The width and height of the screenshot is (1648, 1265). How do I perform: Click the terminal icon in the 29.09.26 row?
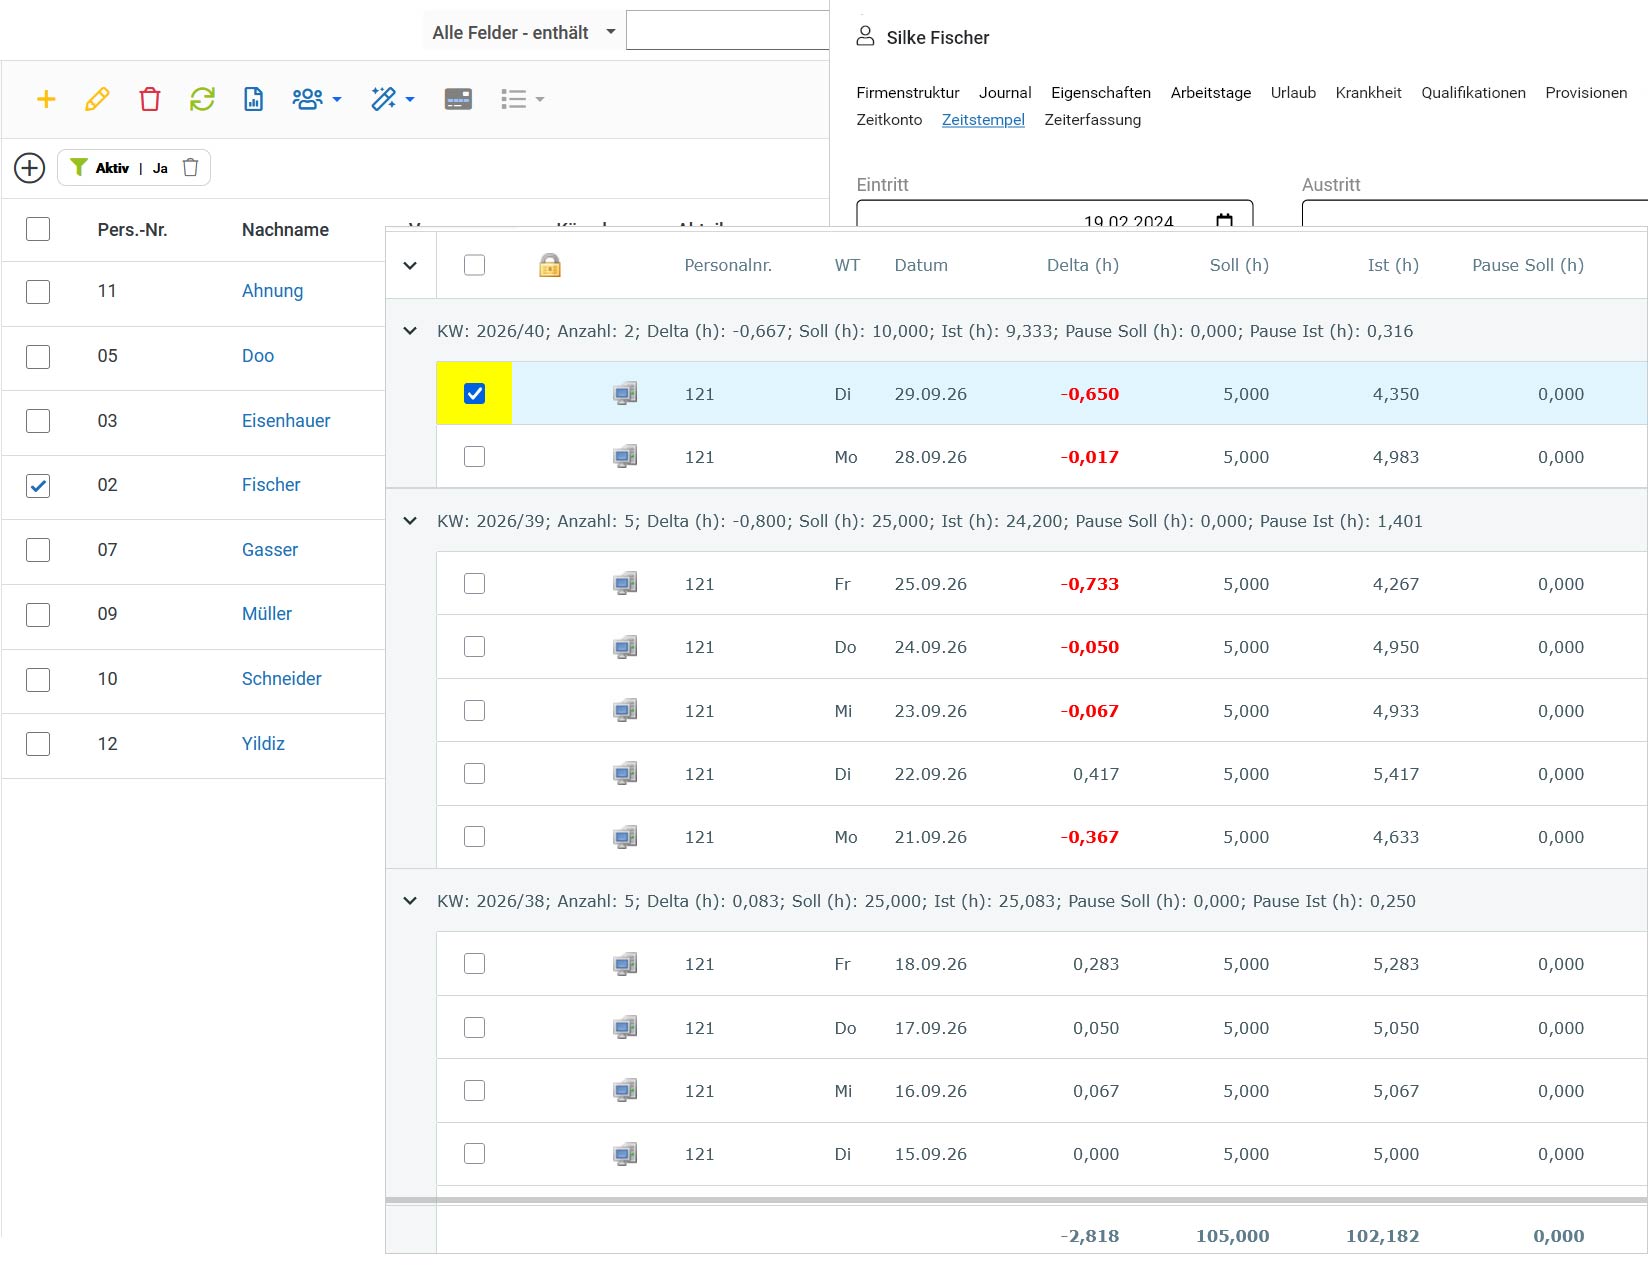point(625,394)
